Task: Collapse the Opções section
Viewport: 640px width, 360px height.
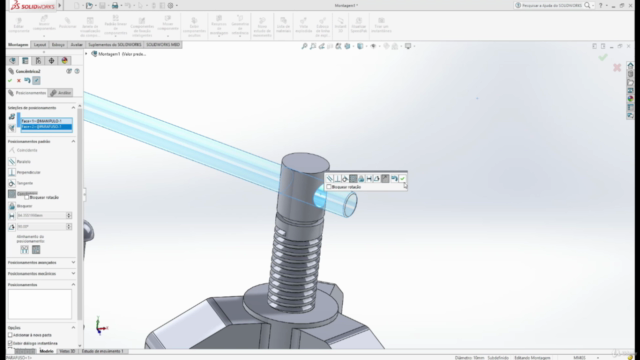Action: [73, 327]
